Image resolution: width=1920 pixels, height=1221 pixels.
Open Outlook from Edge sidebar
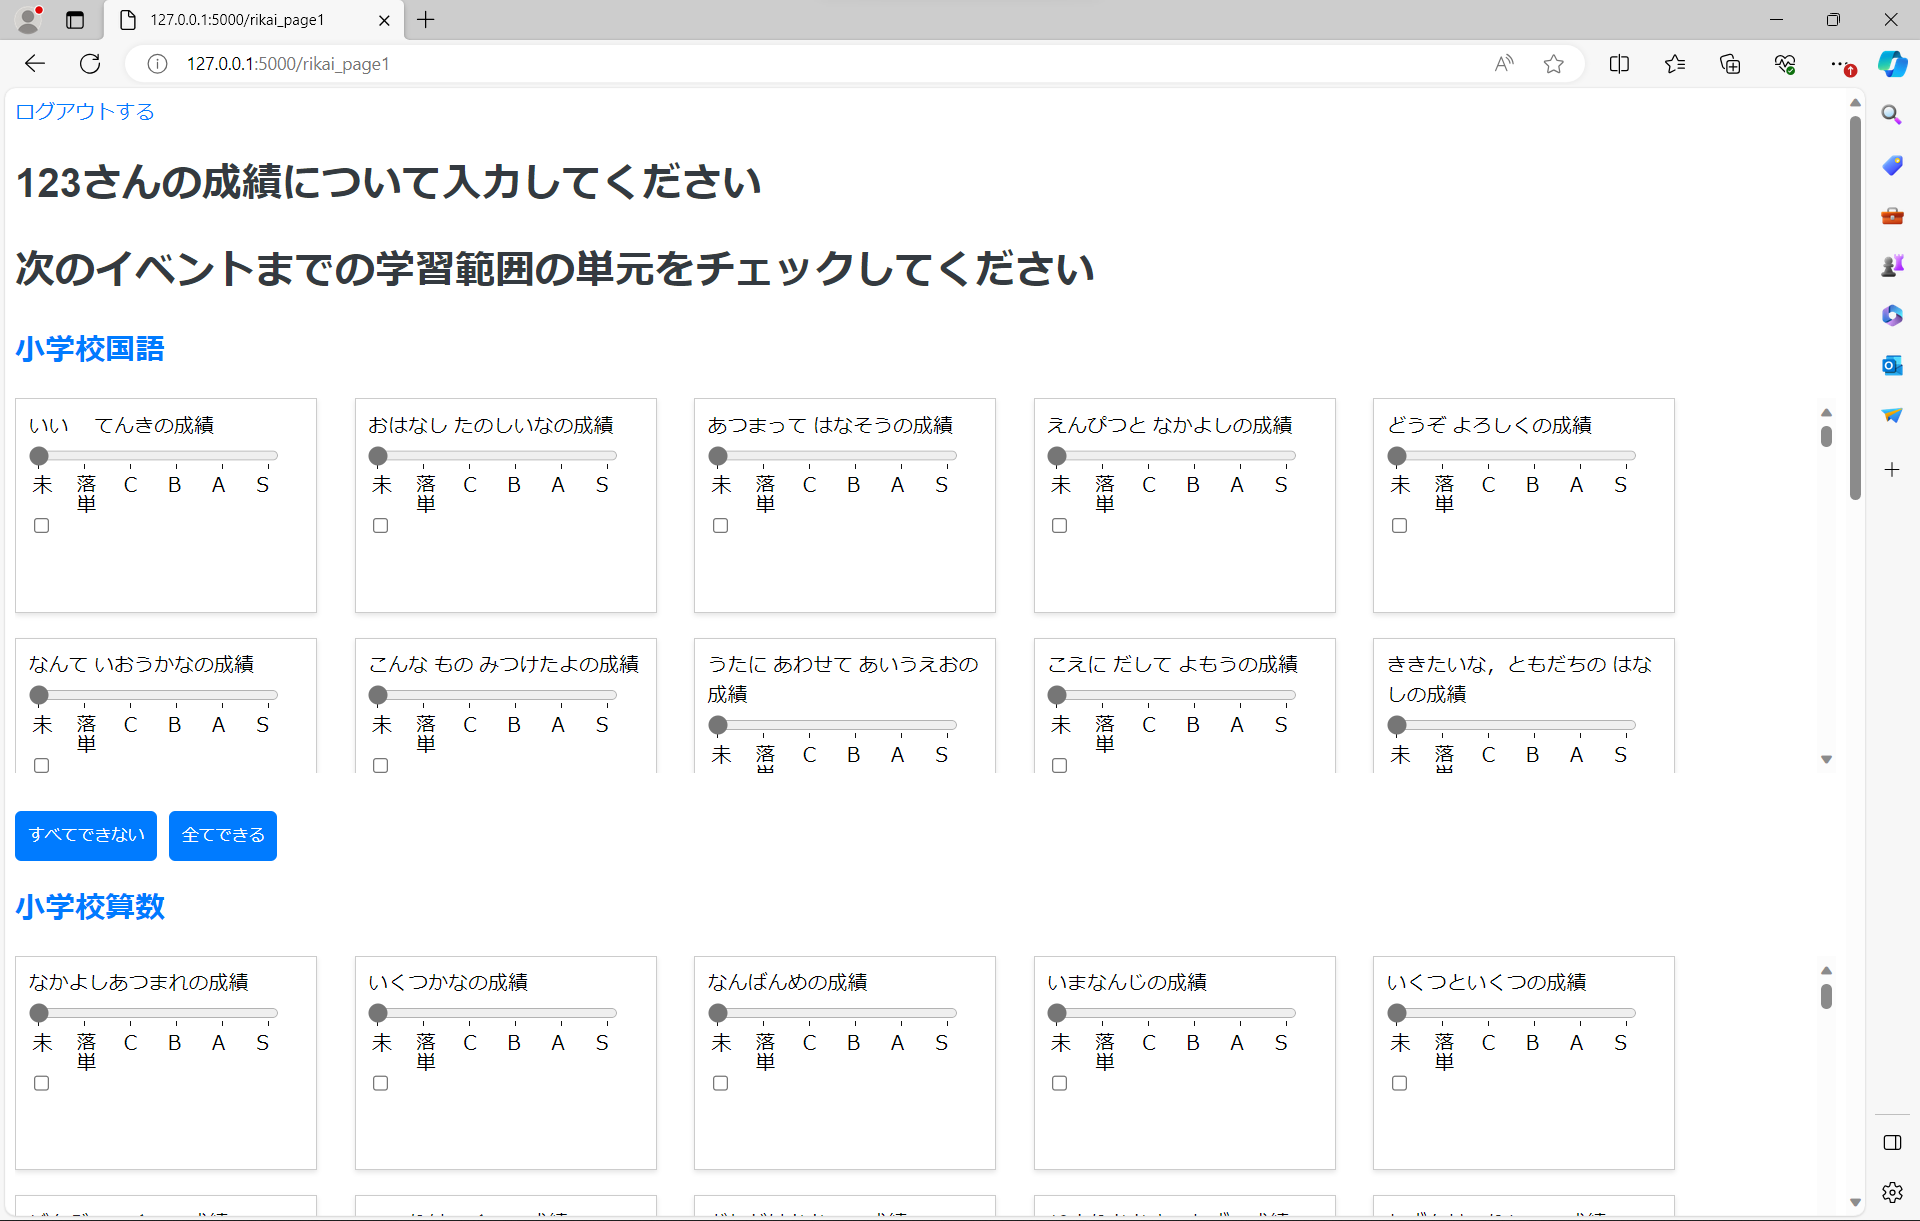(x=1892, y=366)
